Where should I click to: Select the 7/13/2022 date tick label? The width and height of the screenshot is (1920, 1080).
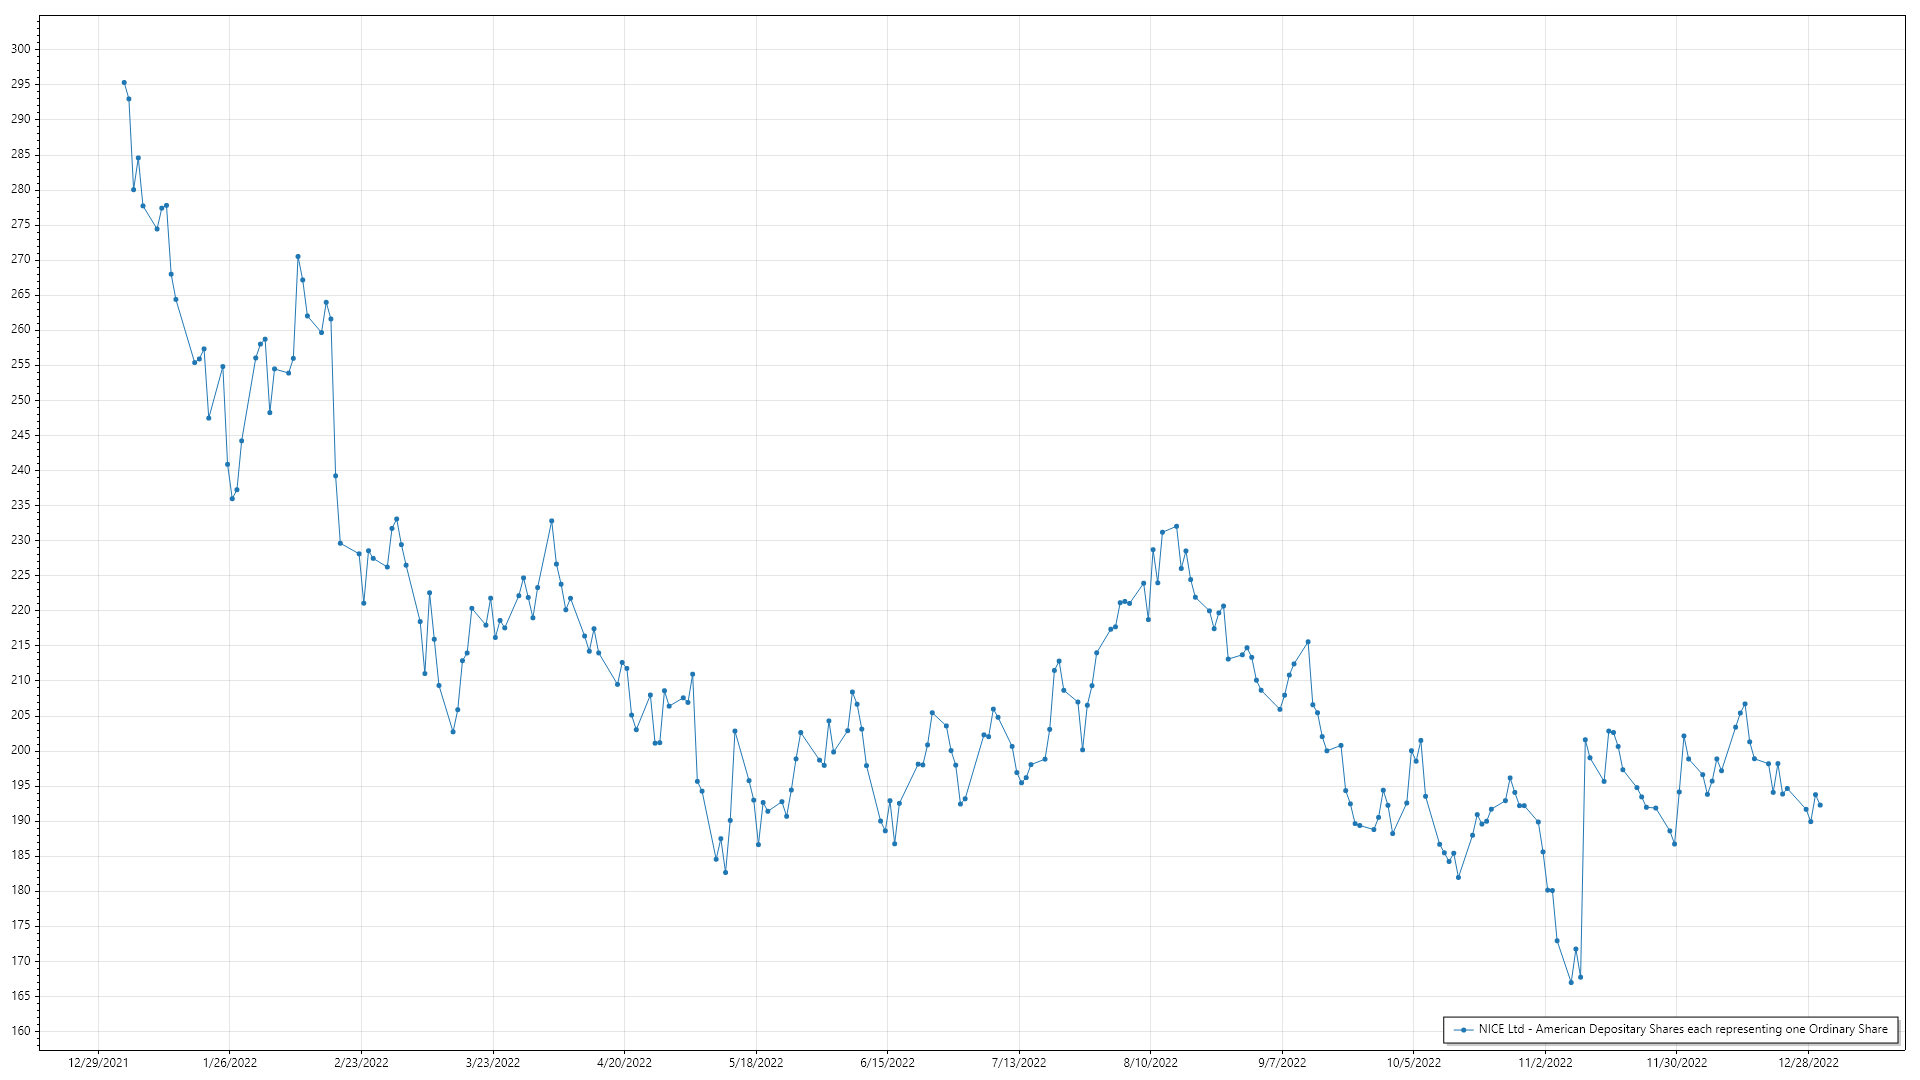[x=1019, y=1062]
